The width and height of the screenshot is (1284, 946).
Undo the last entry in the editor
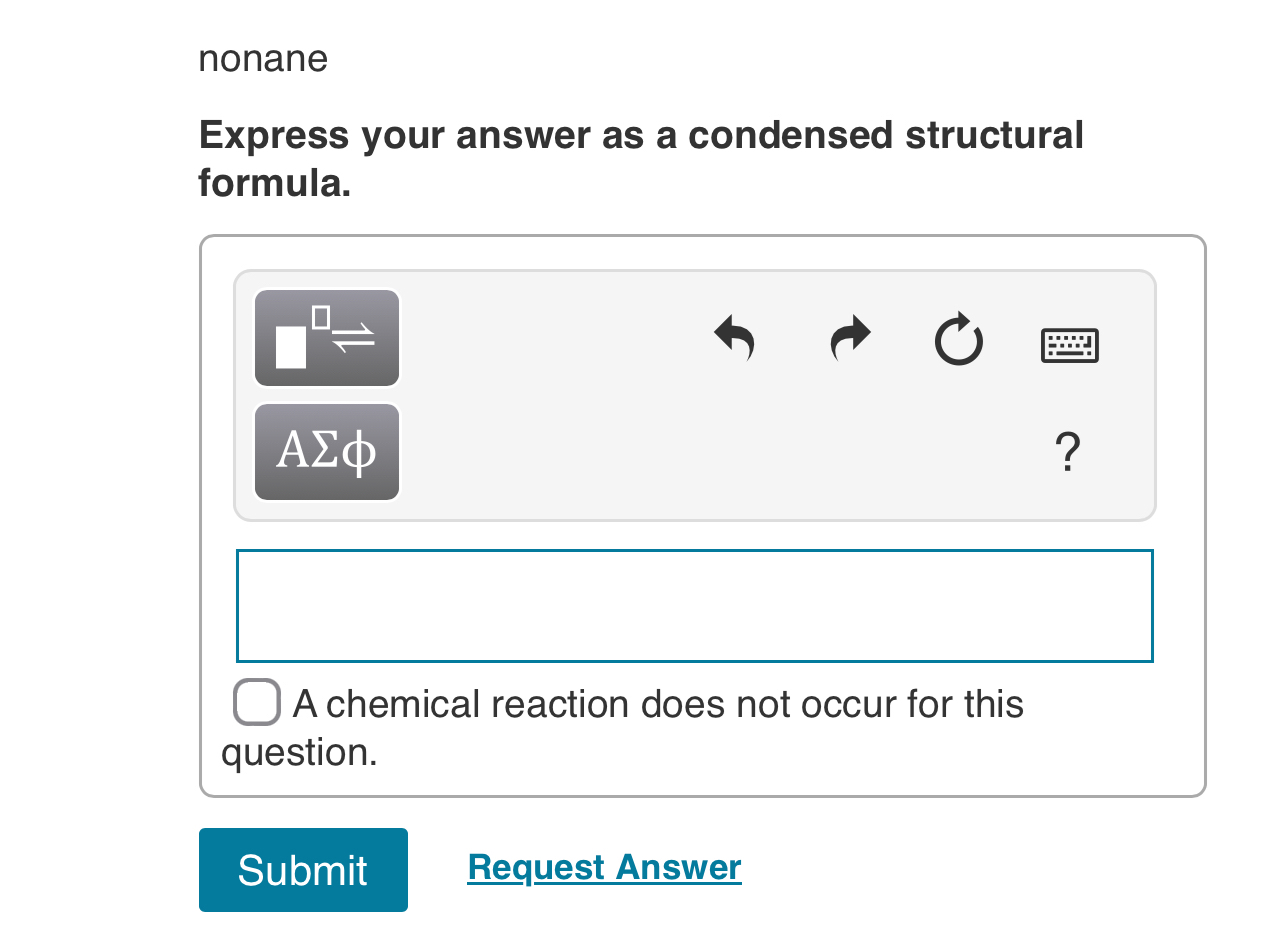pos(735,338)
